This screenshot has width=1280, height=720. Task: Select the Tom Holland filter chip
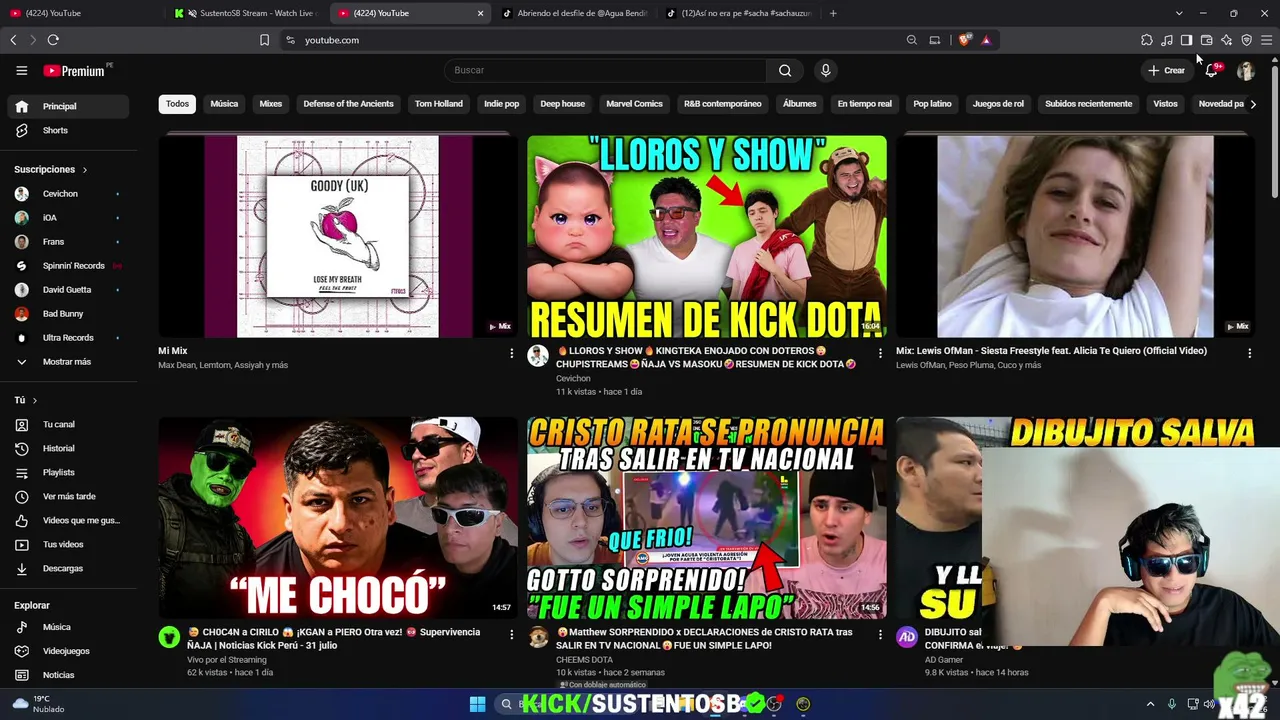coord(439,104)
